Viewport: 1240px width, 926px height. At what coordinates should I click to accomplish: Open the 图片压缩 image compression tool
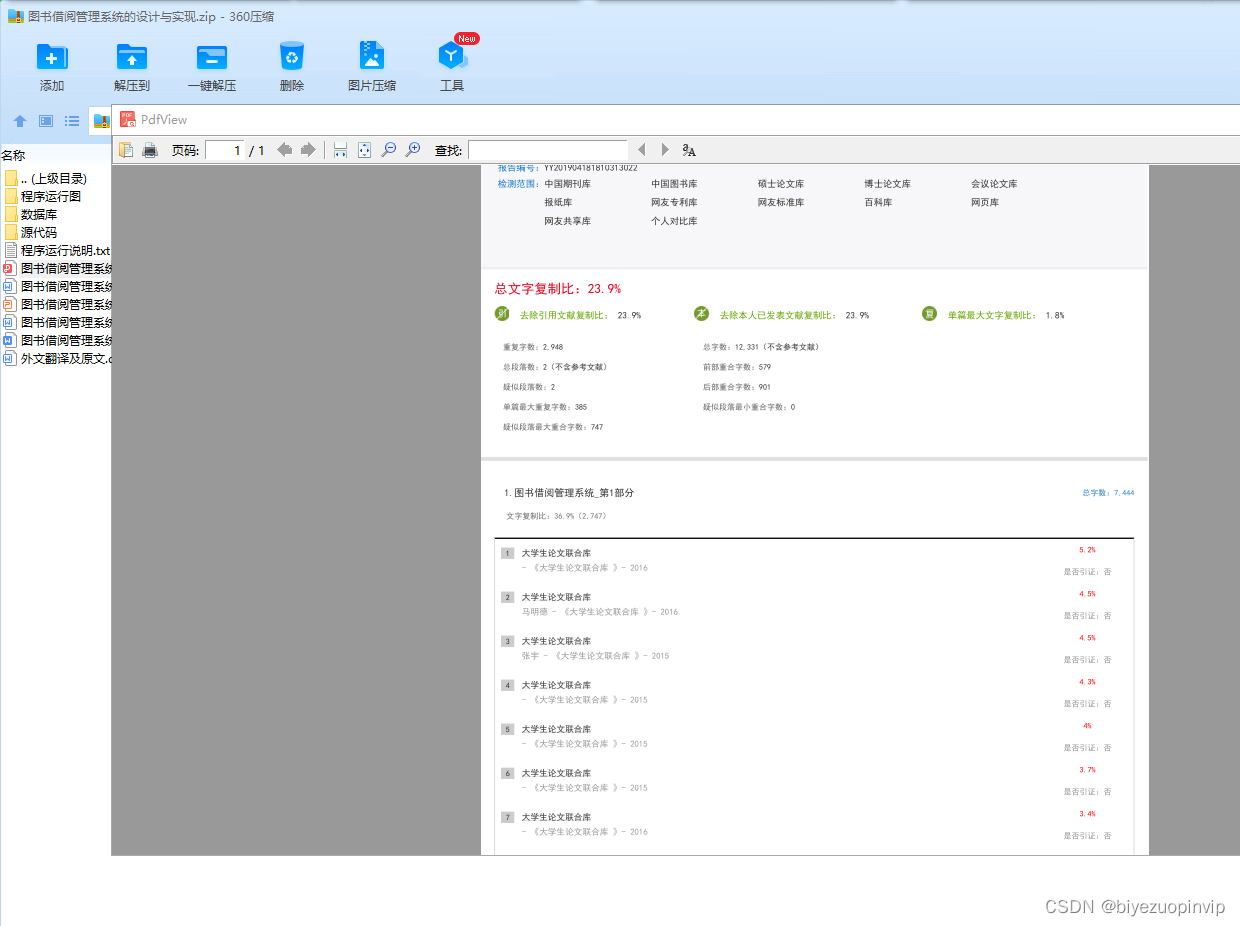point(372,56)
